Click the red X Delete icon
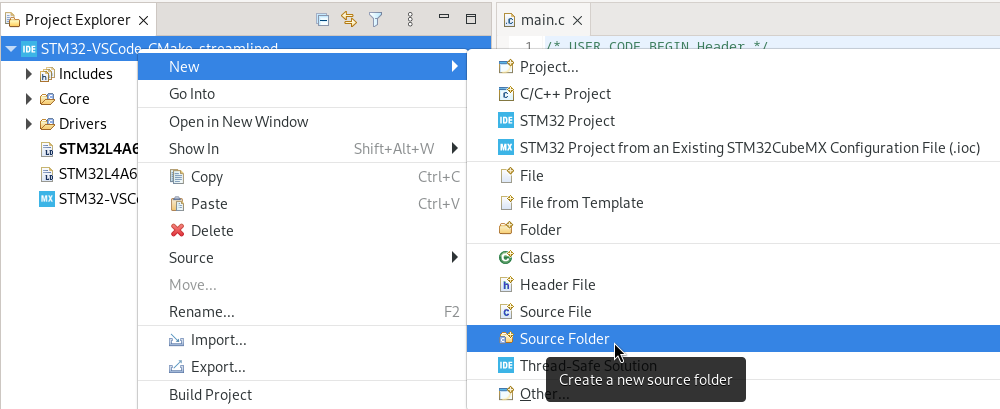 pos(177,230)
